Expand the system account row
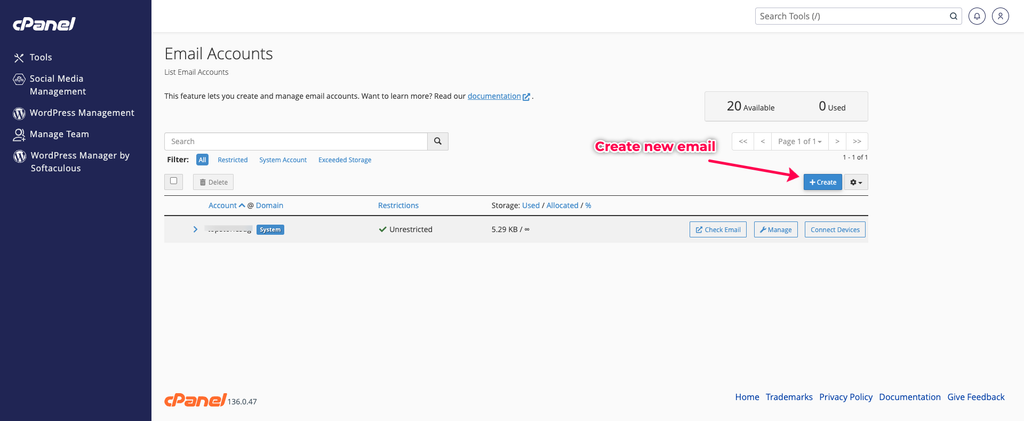The image size is (1024, 421). tap(195, 229)
